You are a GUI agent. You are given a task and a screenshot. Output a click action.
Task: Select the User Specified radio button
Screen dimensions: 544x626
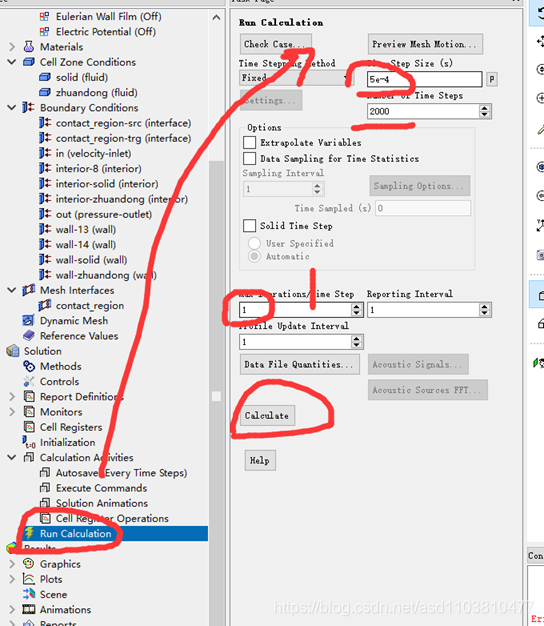click(x=254, y=243)
